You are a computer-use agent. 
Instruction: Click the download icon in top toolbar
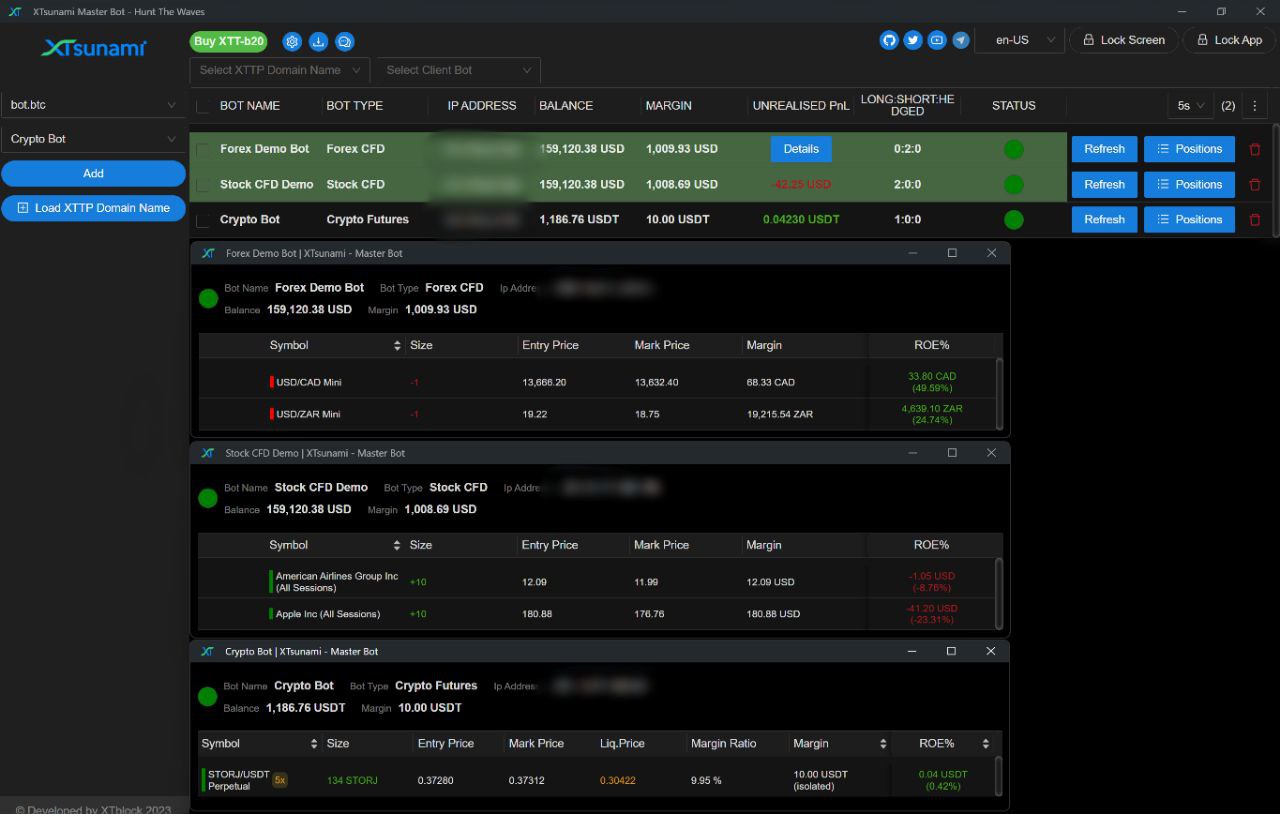(318, 42)
